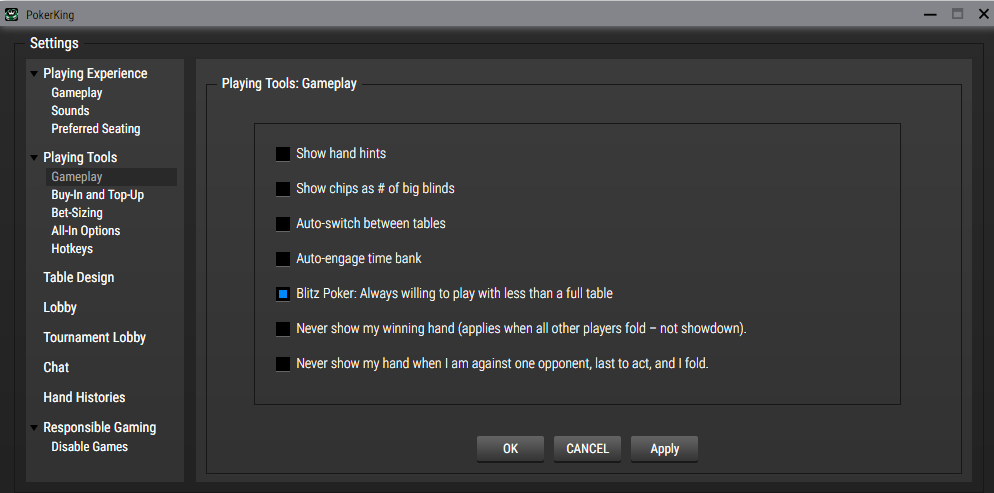Viewport: 994px width, 493px height.
Task: Select Preferred Seating in the sidebar
Action: tap(96, 129)
